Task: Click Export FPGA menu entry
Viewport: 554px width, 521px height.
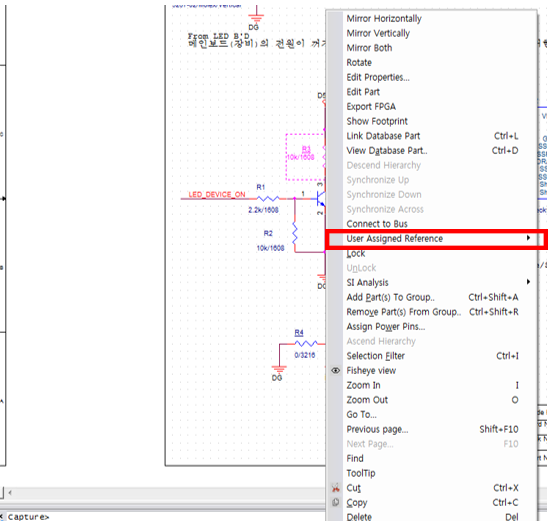Action: 371,107
